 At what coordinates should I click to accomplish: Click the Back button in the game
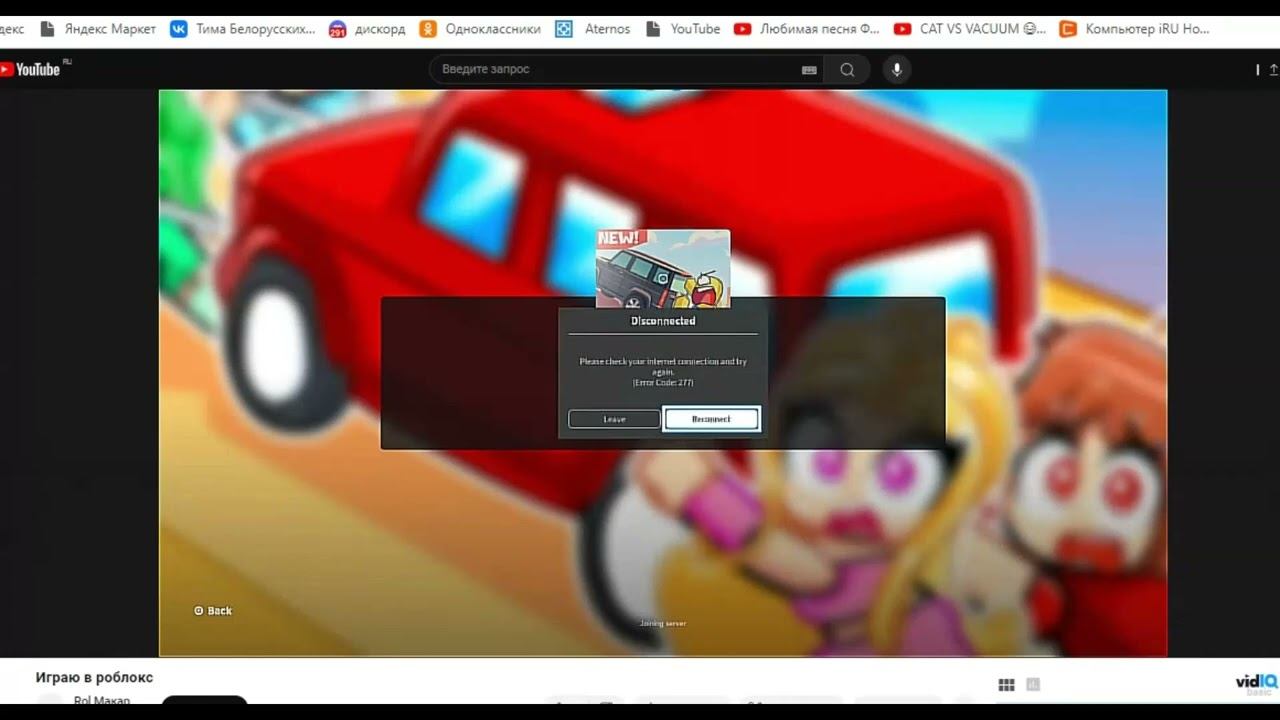[213, 611]
